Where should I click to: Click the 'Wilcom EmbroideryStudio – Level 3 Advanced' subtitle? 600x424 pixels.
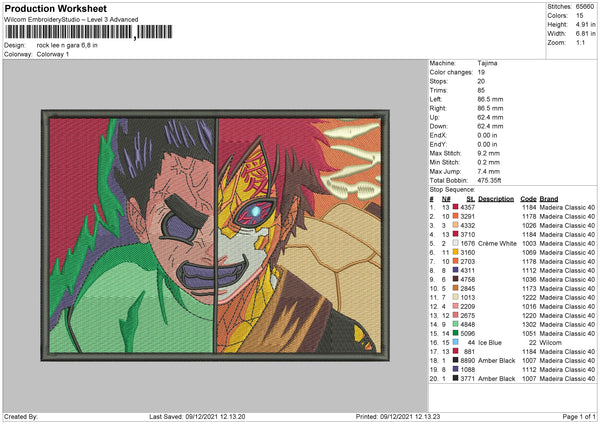click(71, 19)
